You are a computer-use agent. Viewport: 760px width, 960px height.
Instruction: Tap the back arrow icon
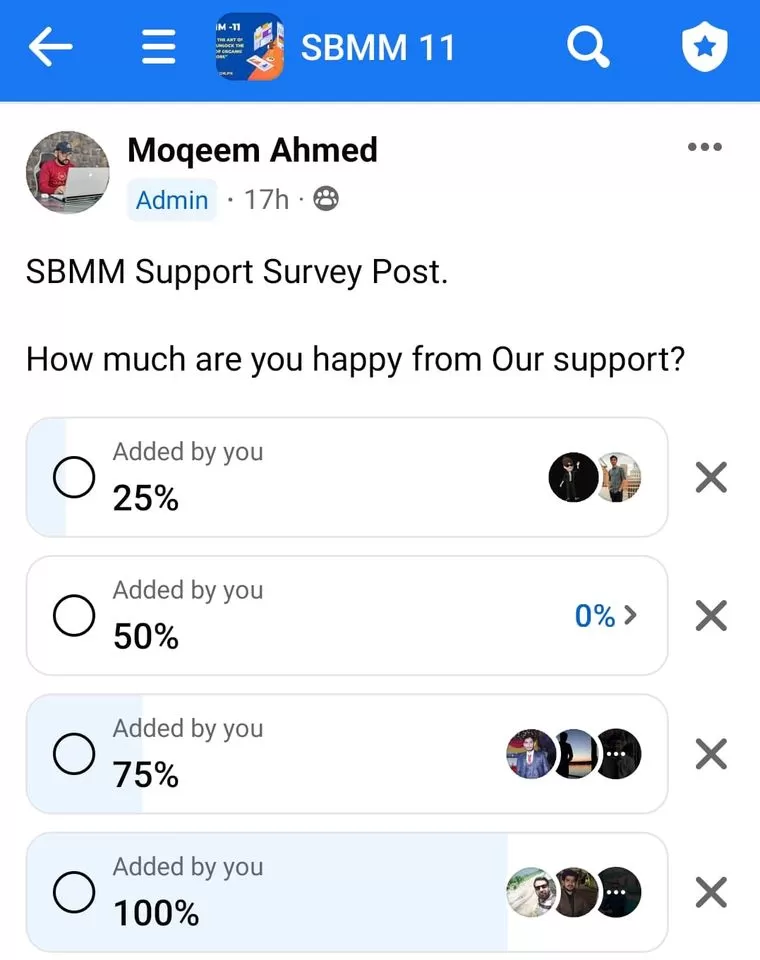click(x=52, y=47)
